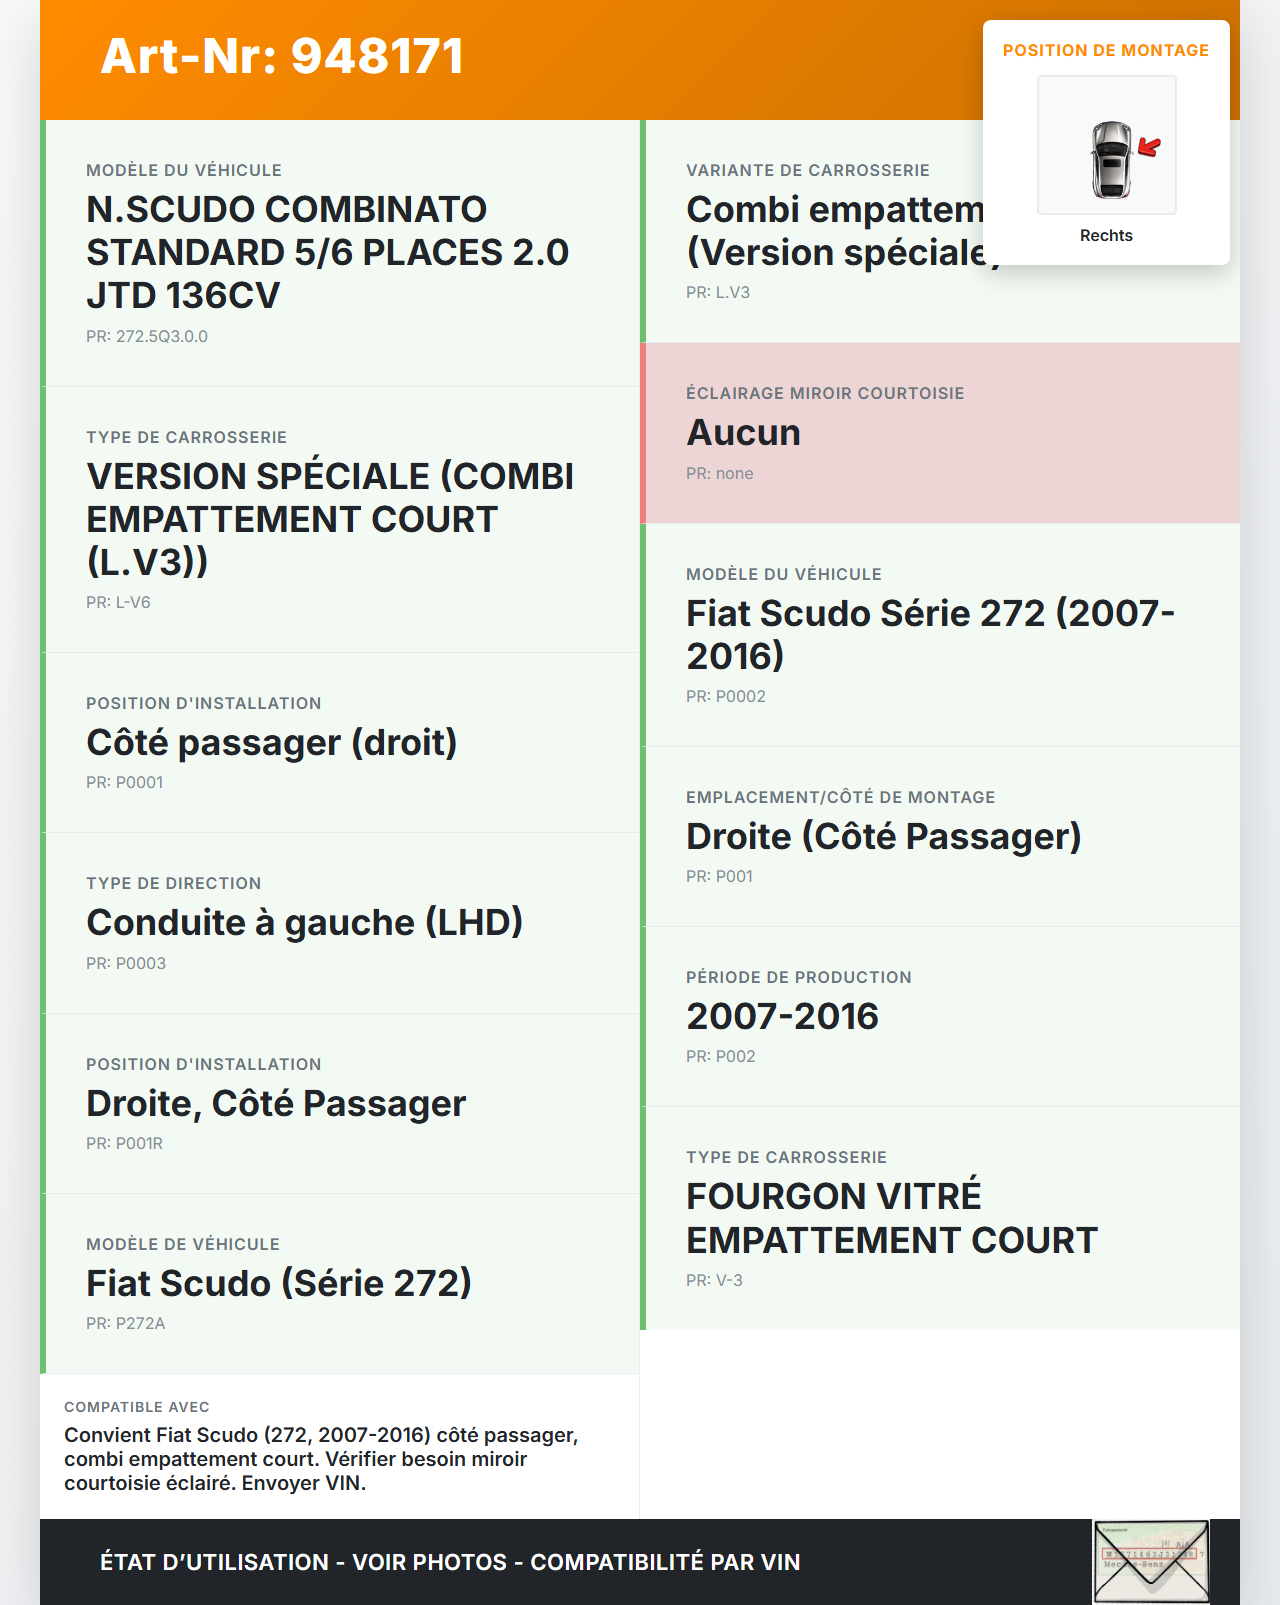The image size is (1280, 1605).
Task: Click the "Art-Nr: 948171" header title
Action: (282, 56)
